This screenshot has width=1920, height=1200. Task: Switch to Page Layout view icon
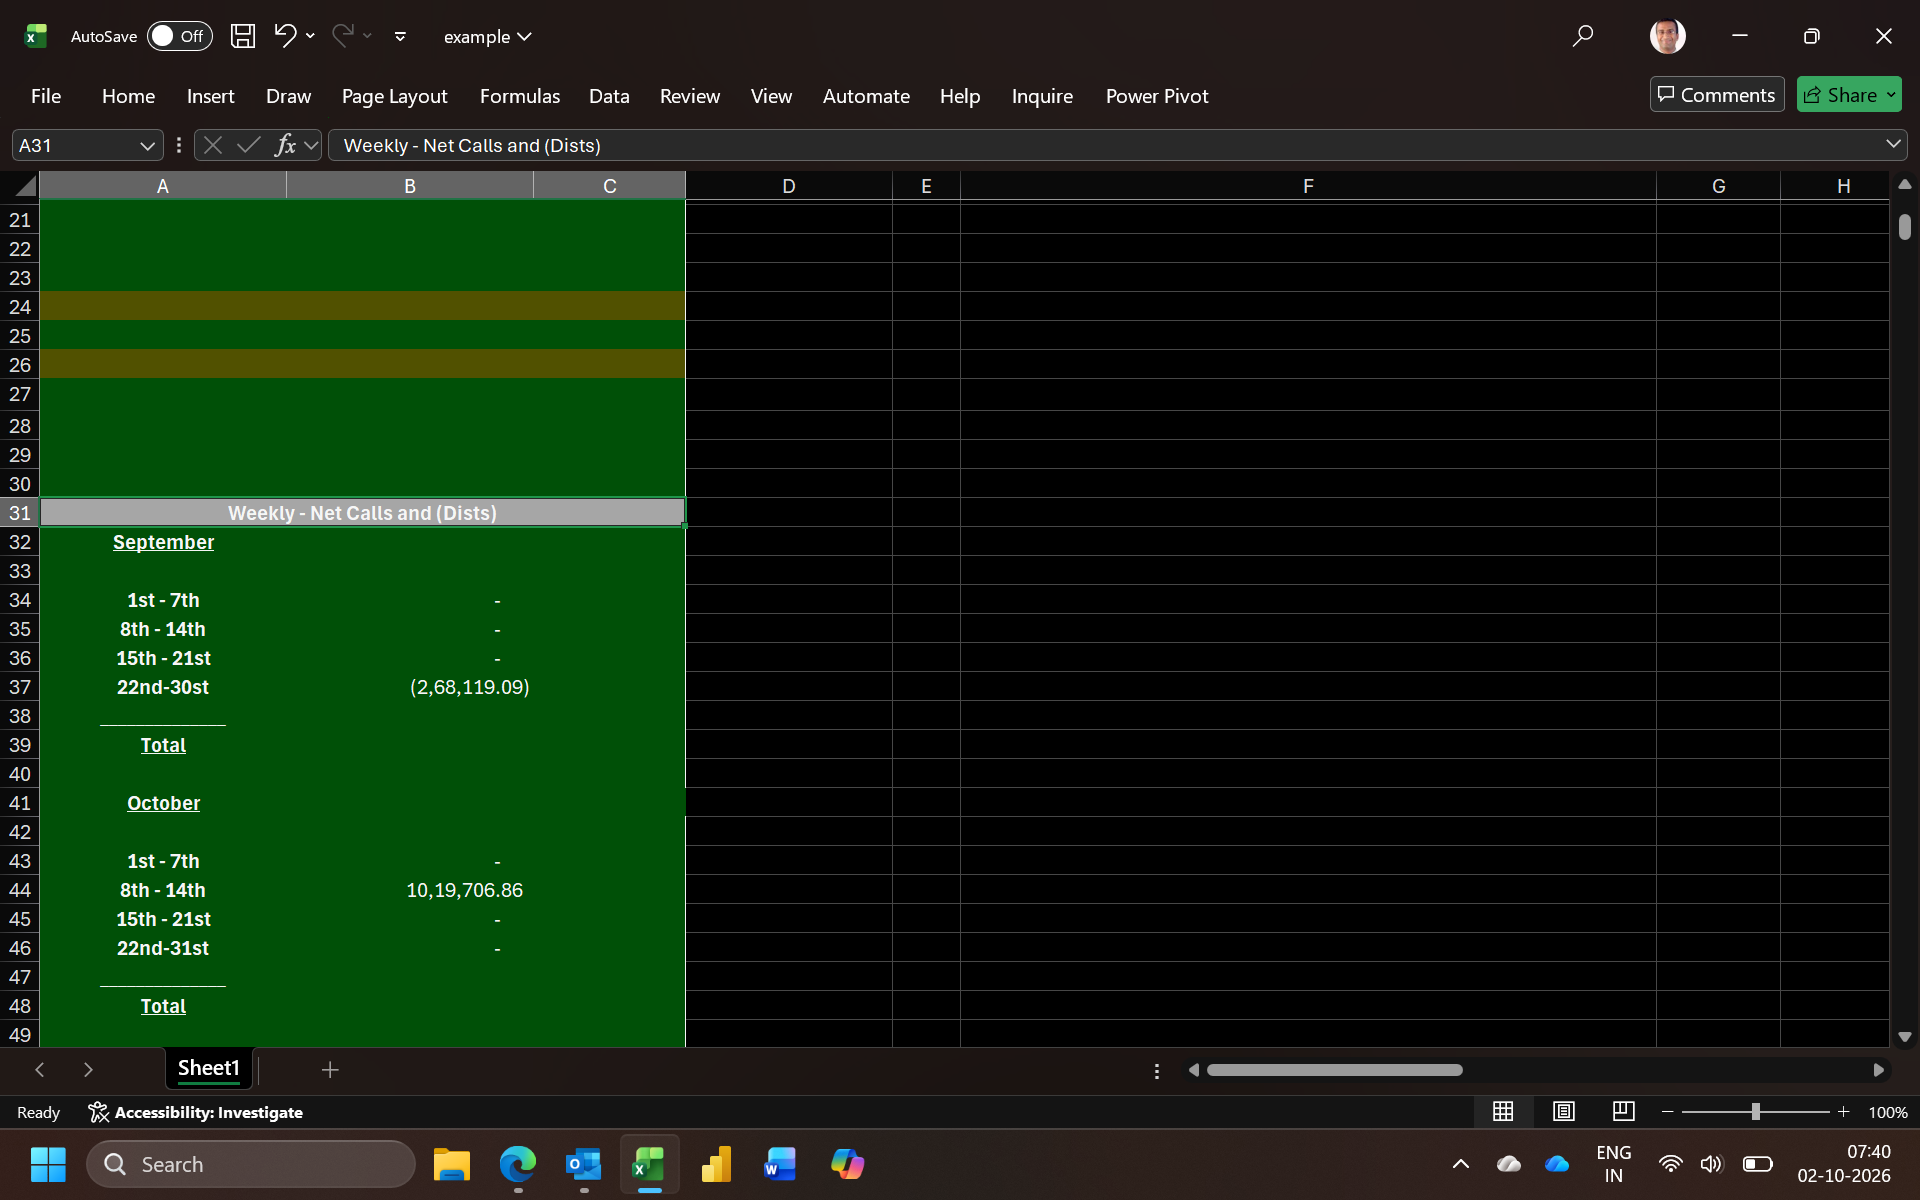coord(1564,1111)
